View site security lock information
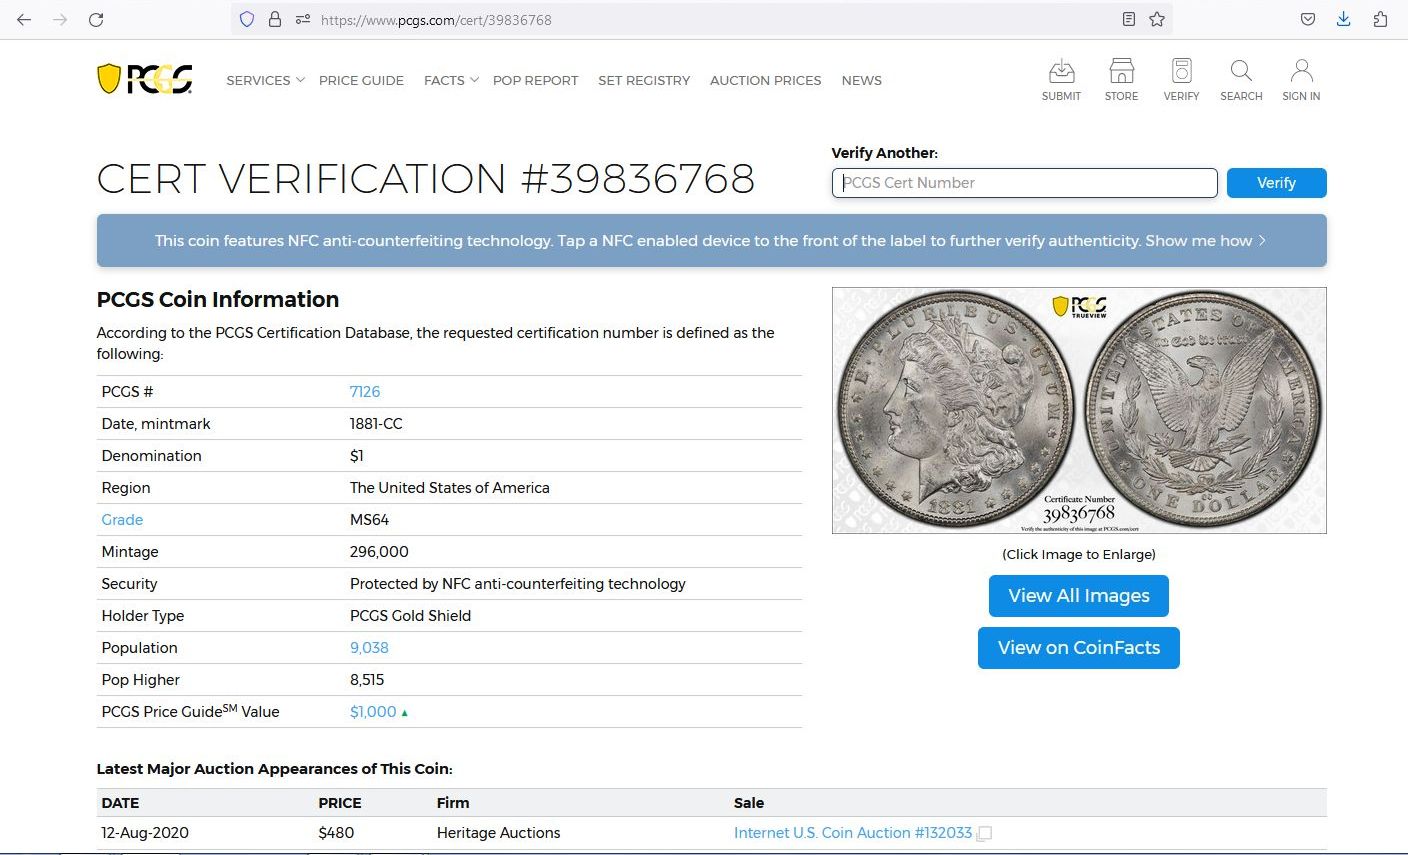Image resolution: width=1408 pixels, height=855 pixels. tap(275, 20)
